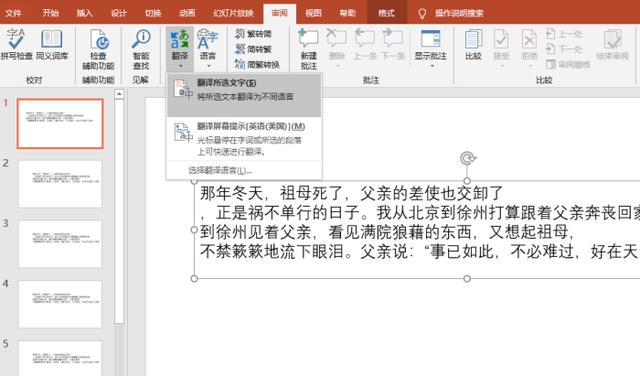This screenshot has height=376, width=640.
Task: Click the 操作说明搜索 search field
Action: [x=459, y=13]
